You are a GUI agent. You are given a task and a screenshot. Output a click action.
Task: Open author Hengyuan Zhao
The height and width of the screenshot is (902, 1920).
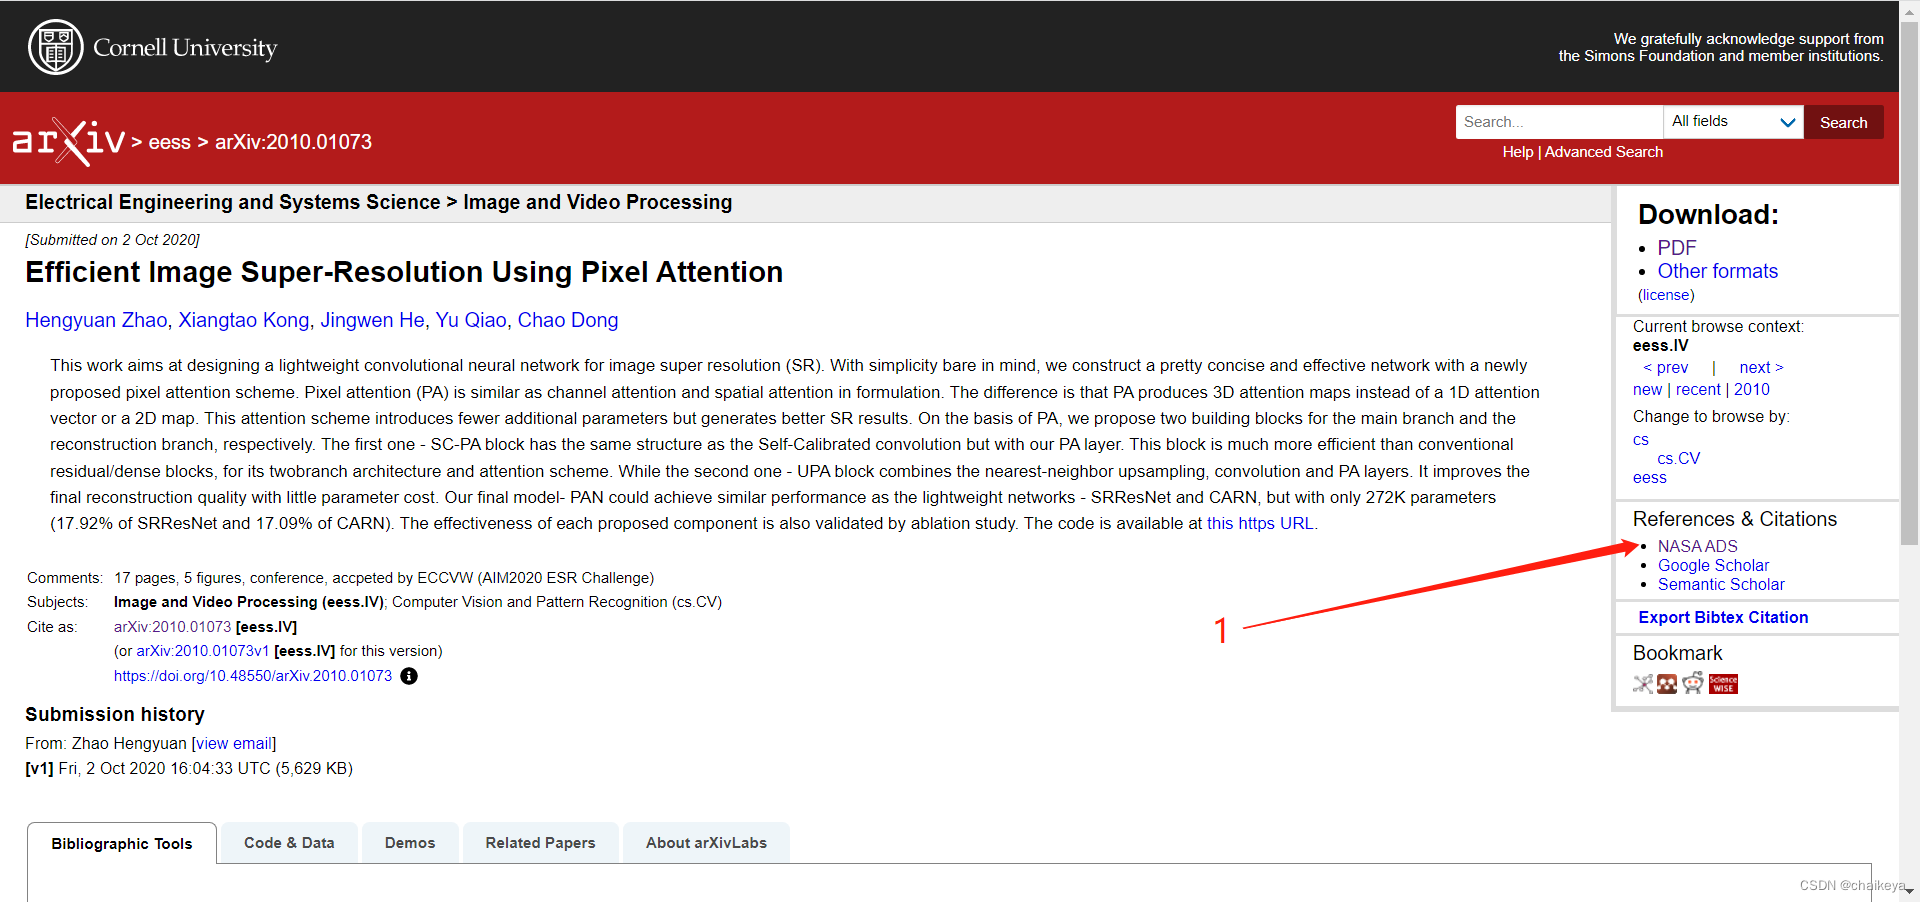[x=96, y=320]
